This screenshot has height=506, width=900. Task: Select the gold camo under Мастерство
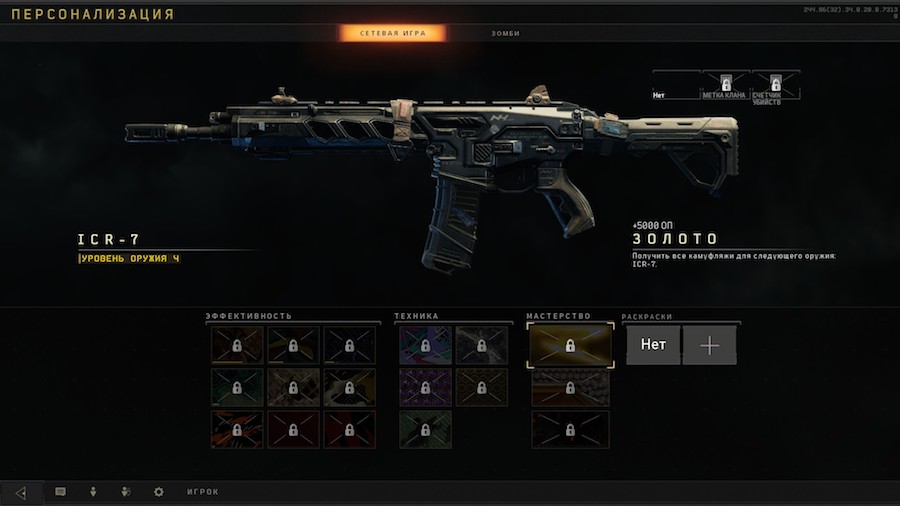[570, 345]
